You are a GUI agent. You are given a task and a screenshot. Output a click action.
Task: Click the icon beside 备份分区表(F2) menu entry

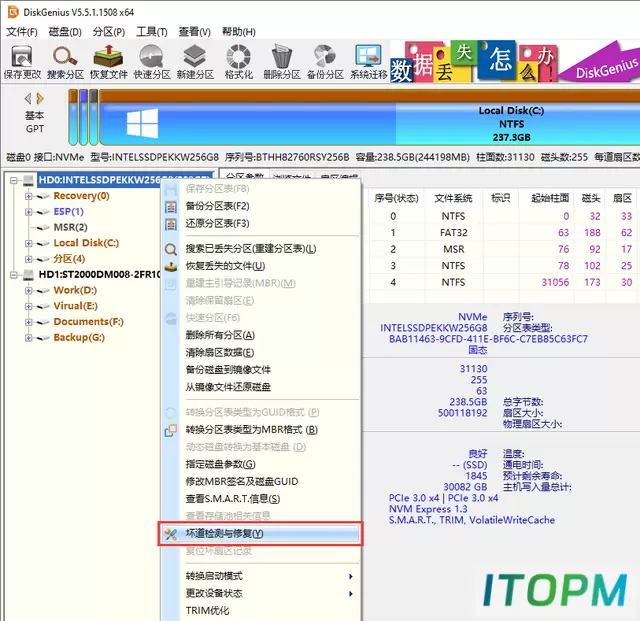[x=171, y=207]
